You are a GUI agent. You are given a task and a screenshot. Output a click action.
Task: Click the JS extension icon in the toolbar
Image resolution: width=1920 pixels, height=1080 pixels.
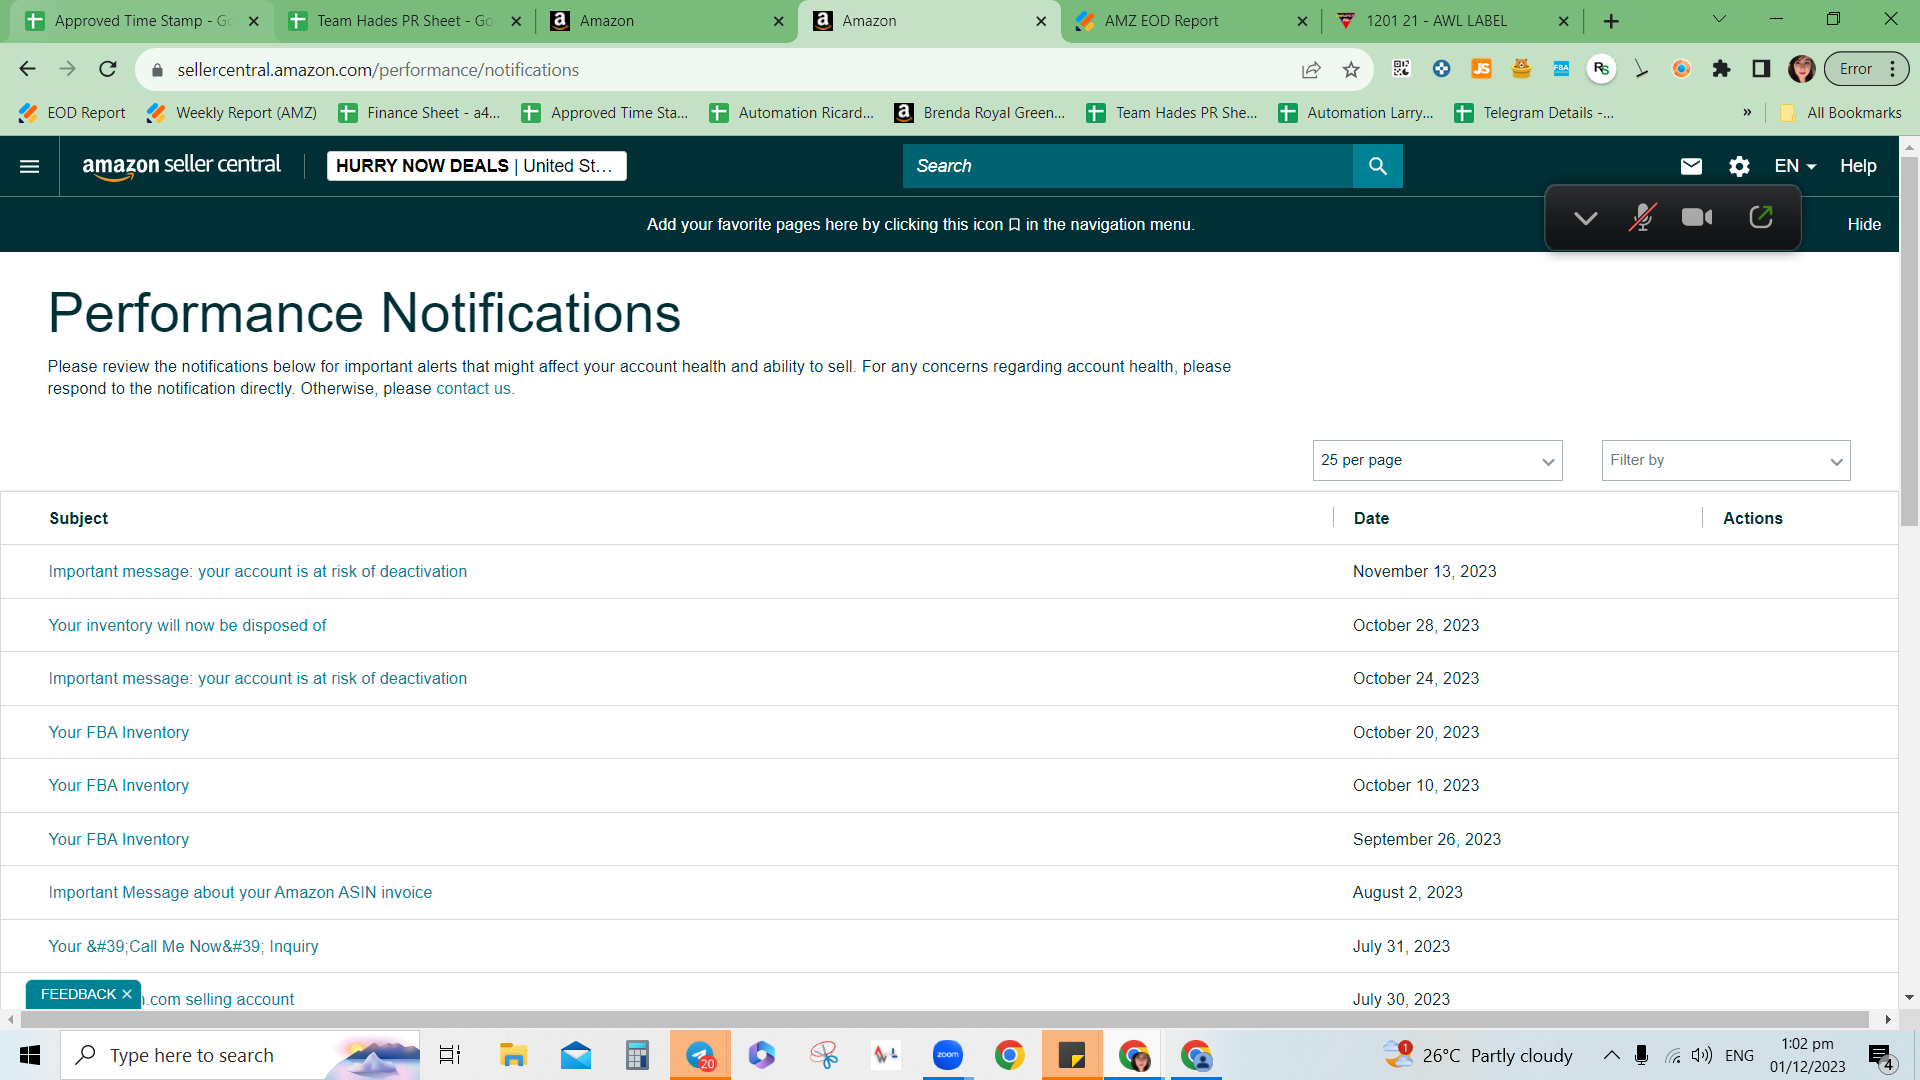(x=1481, y=69)
